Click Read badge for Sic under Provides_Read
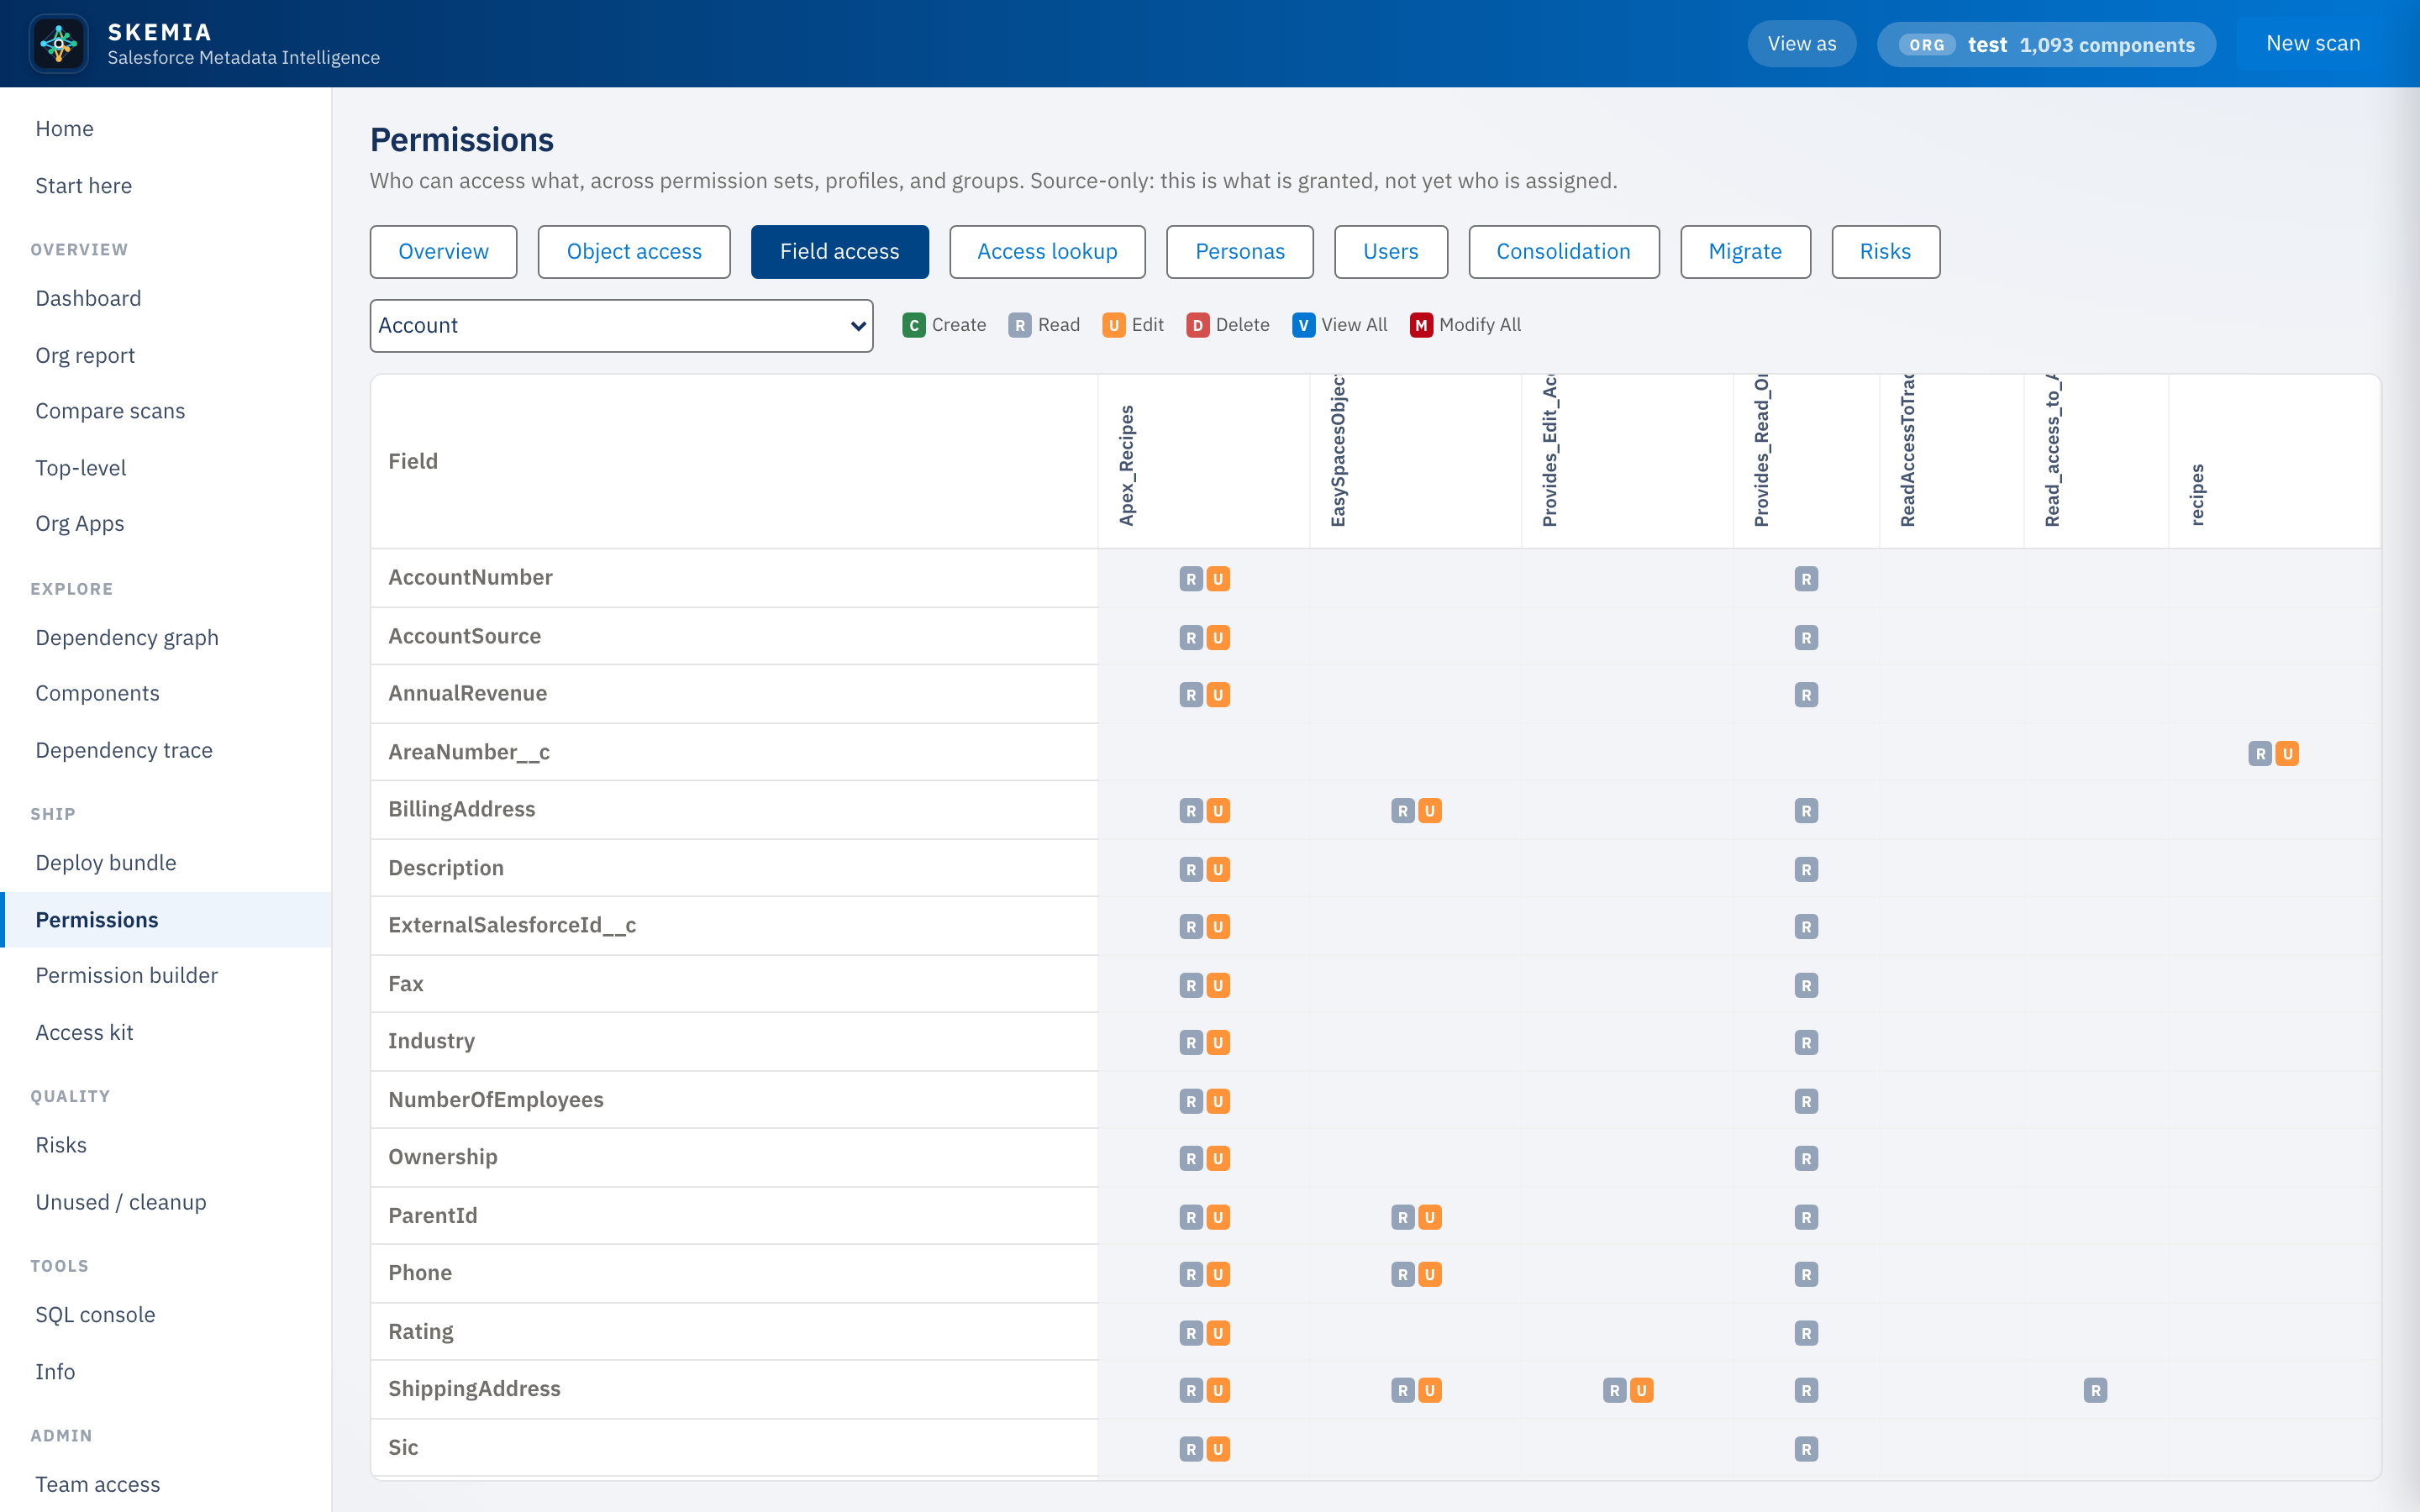This screenshot has height=1512, width=2420. (1806, 1450)
